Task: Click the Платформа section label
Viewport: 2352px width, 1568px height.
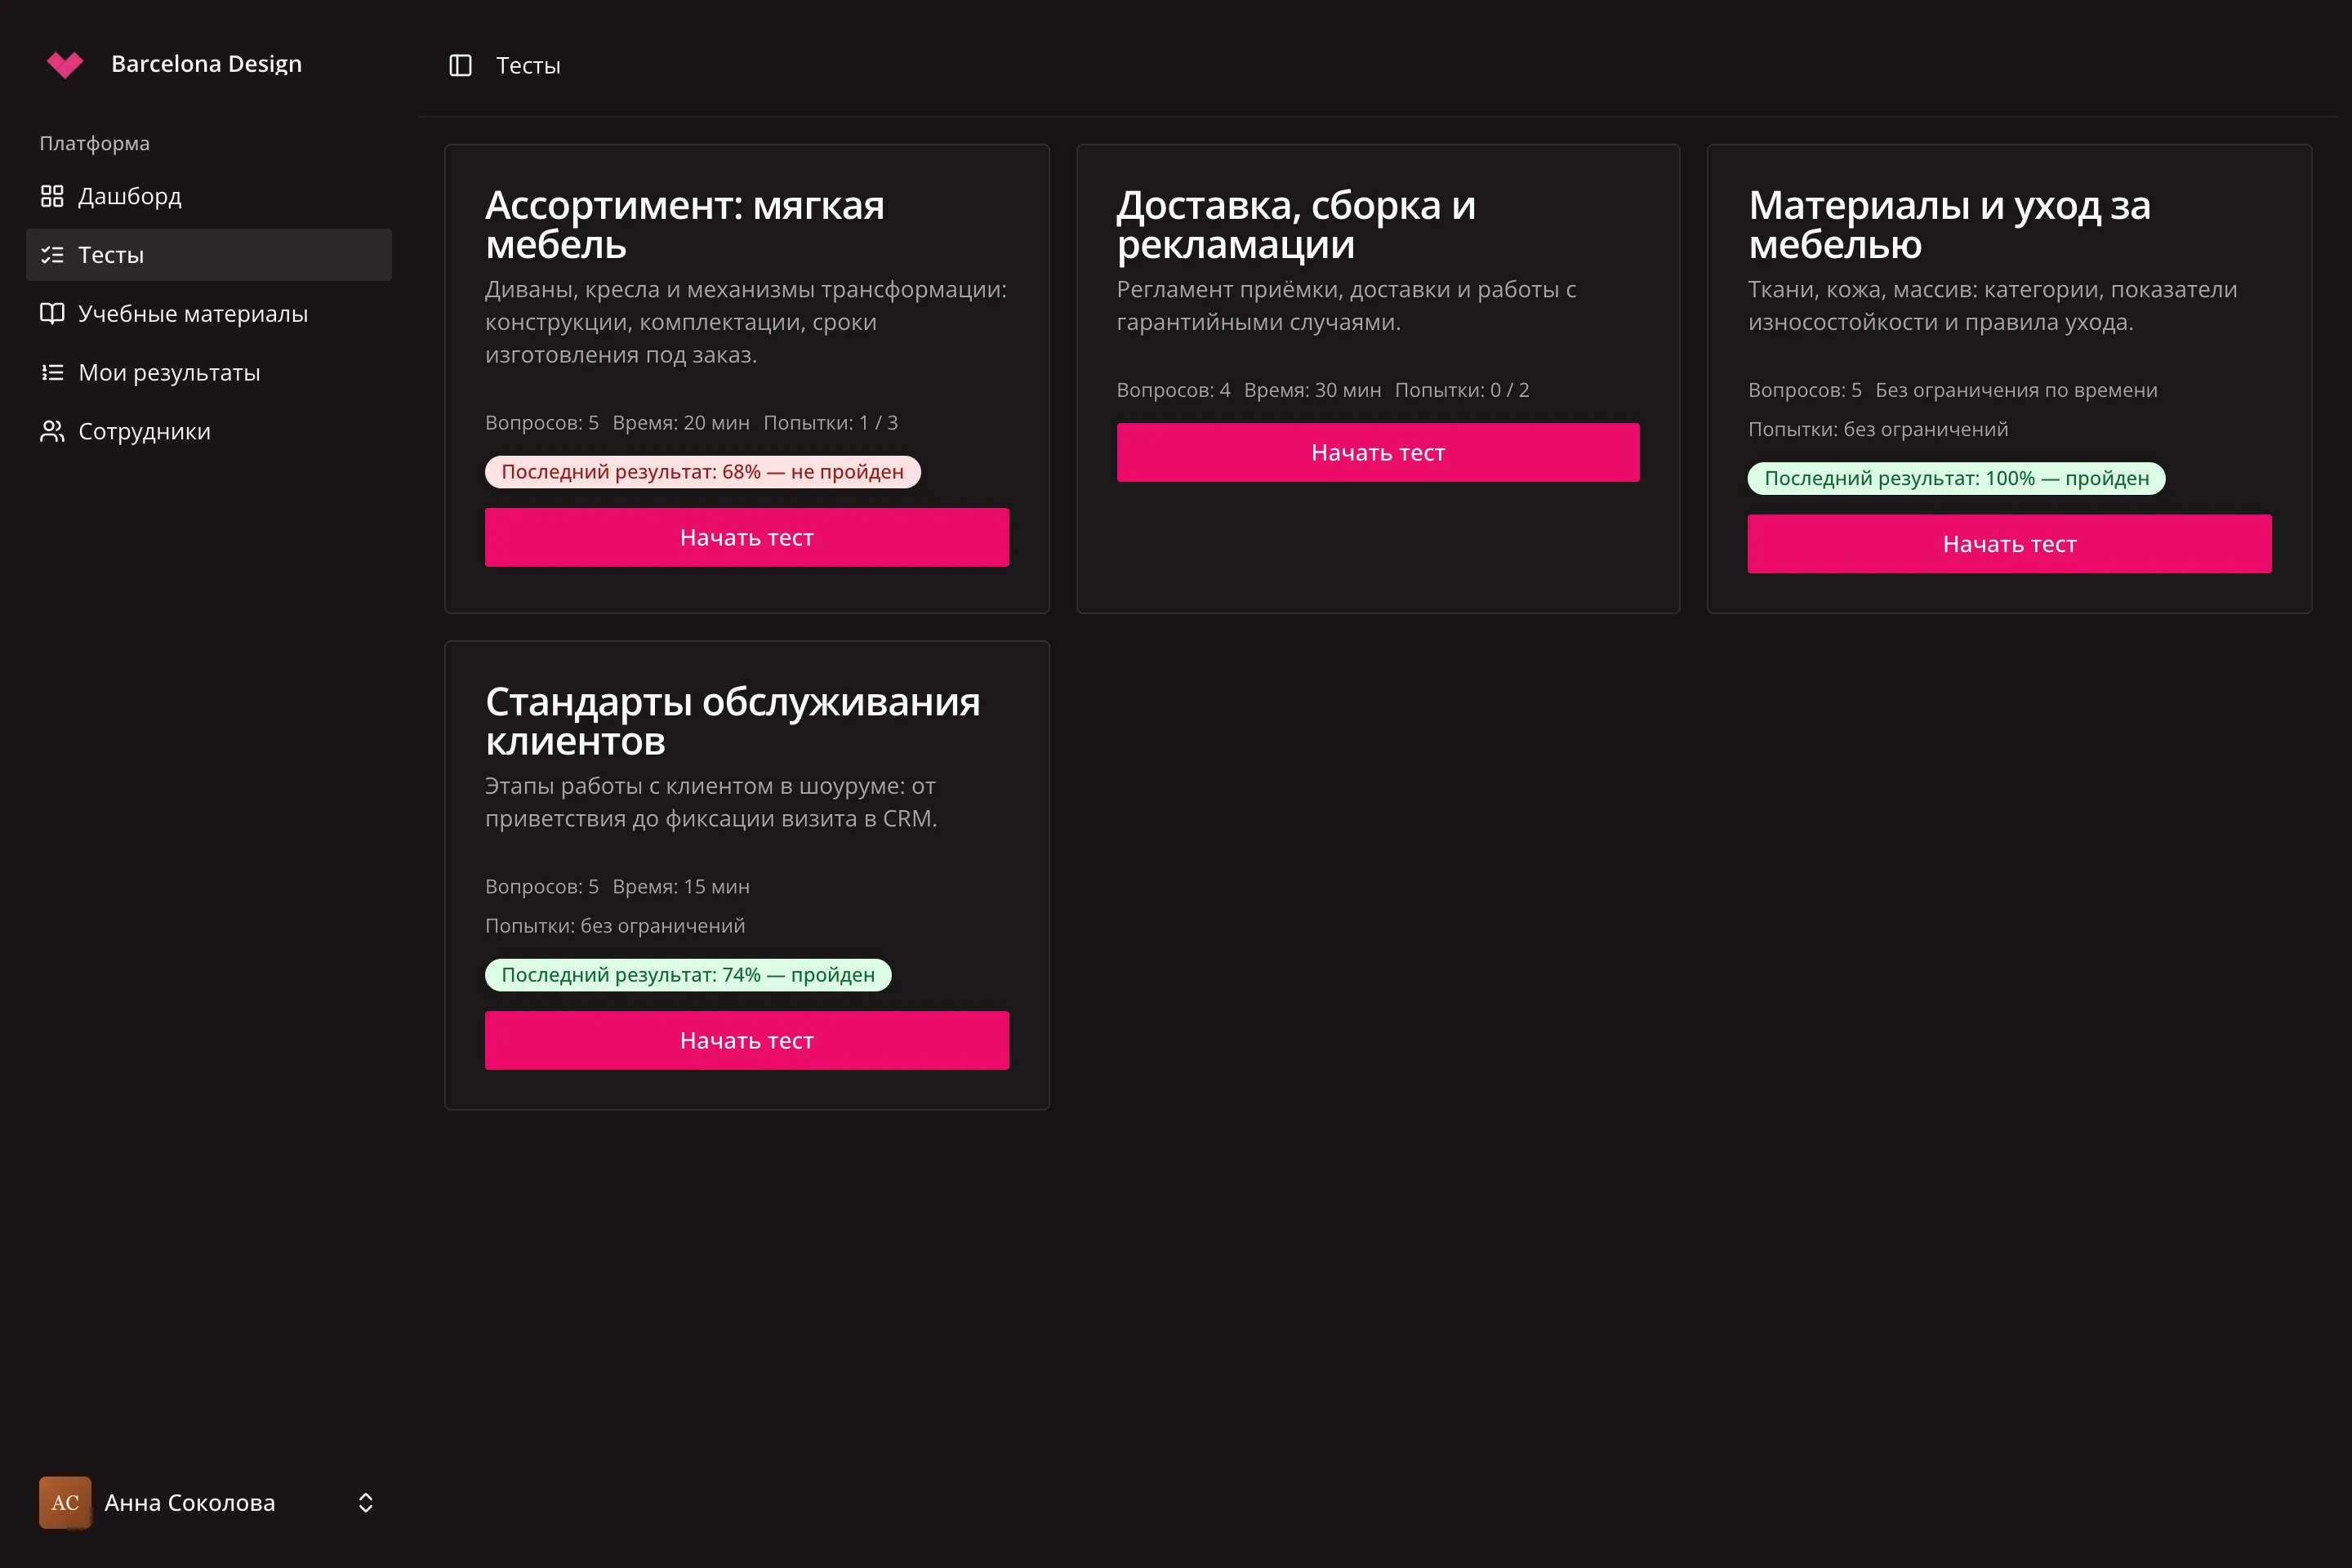Action: [94, 143]
